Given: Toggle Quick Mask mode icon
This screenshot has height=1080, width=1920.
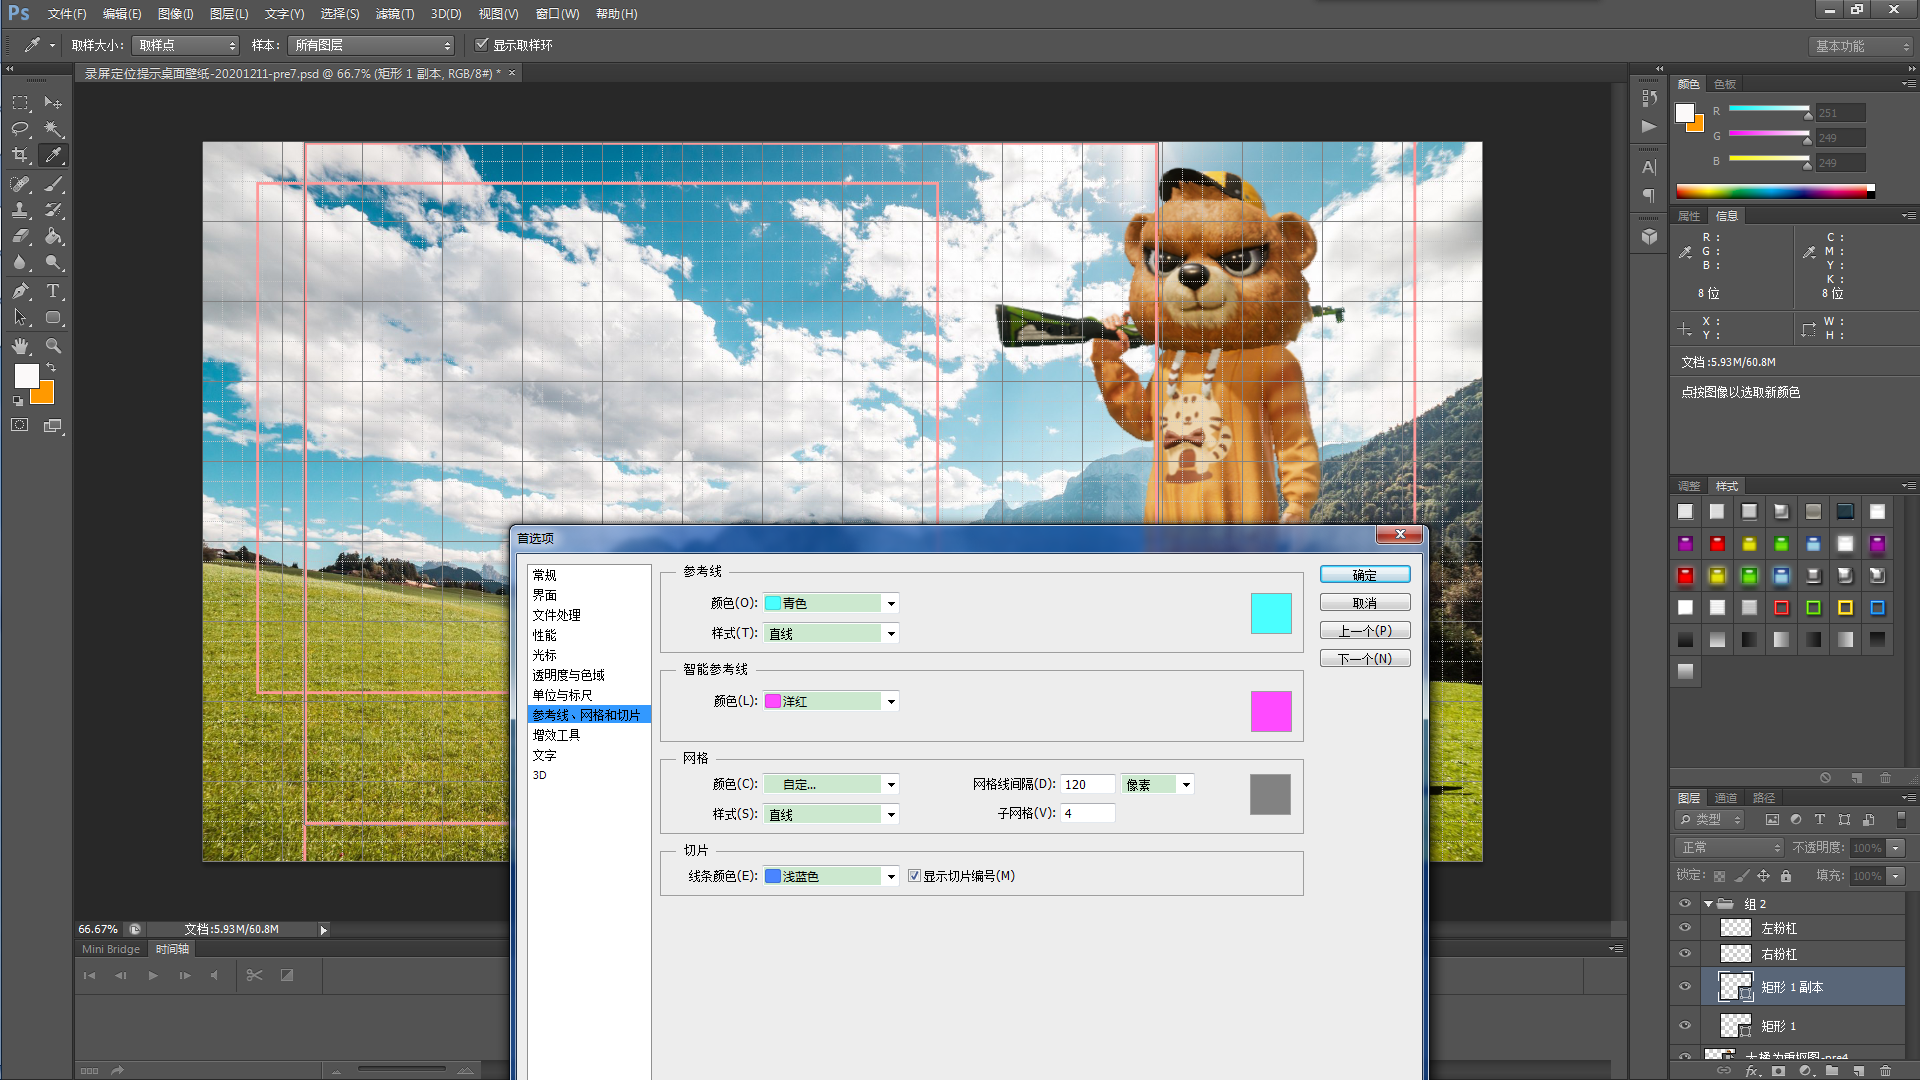Looking at the screenshot, I should 20,425.
